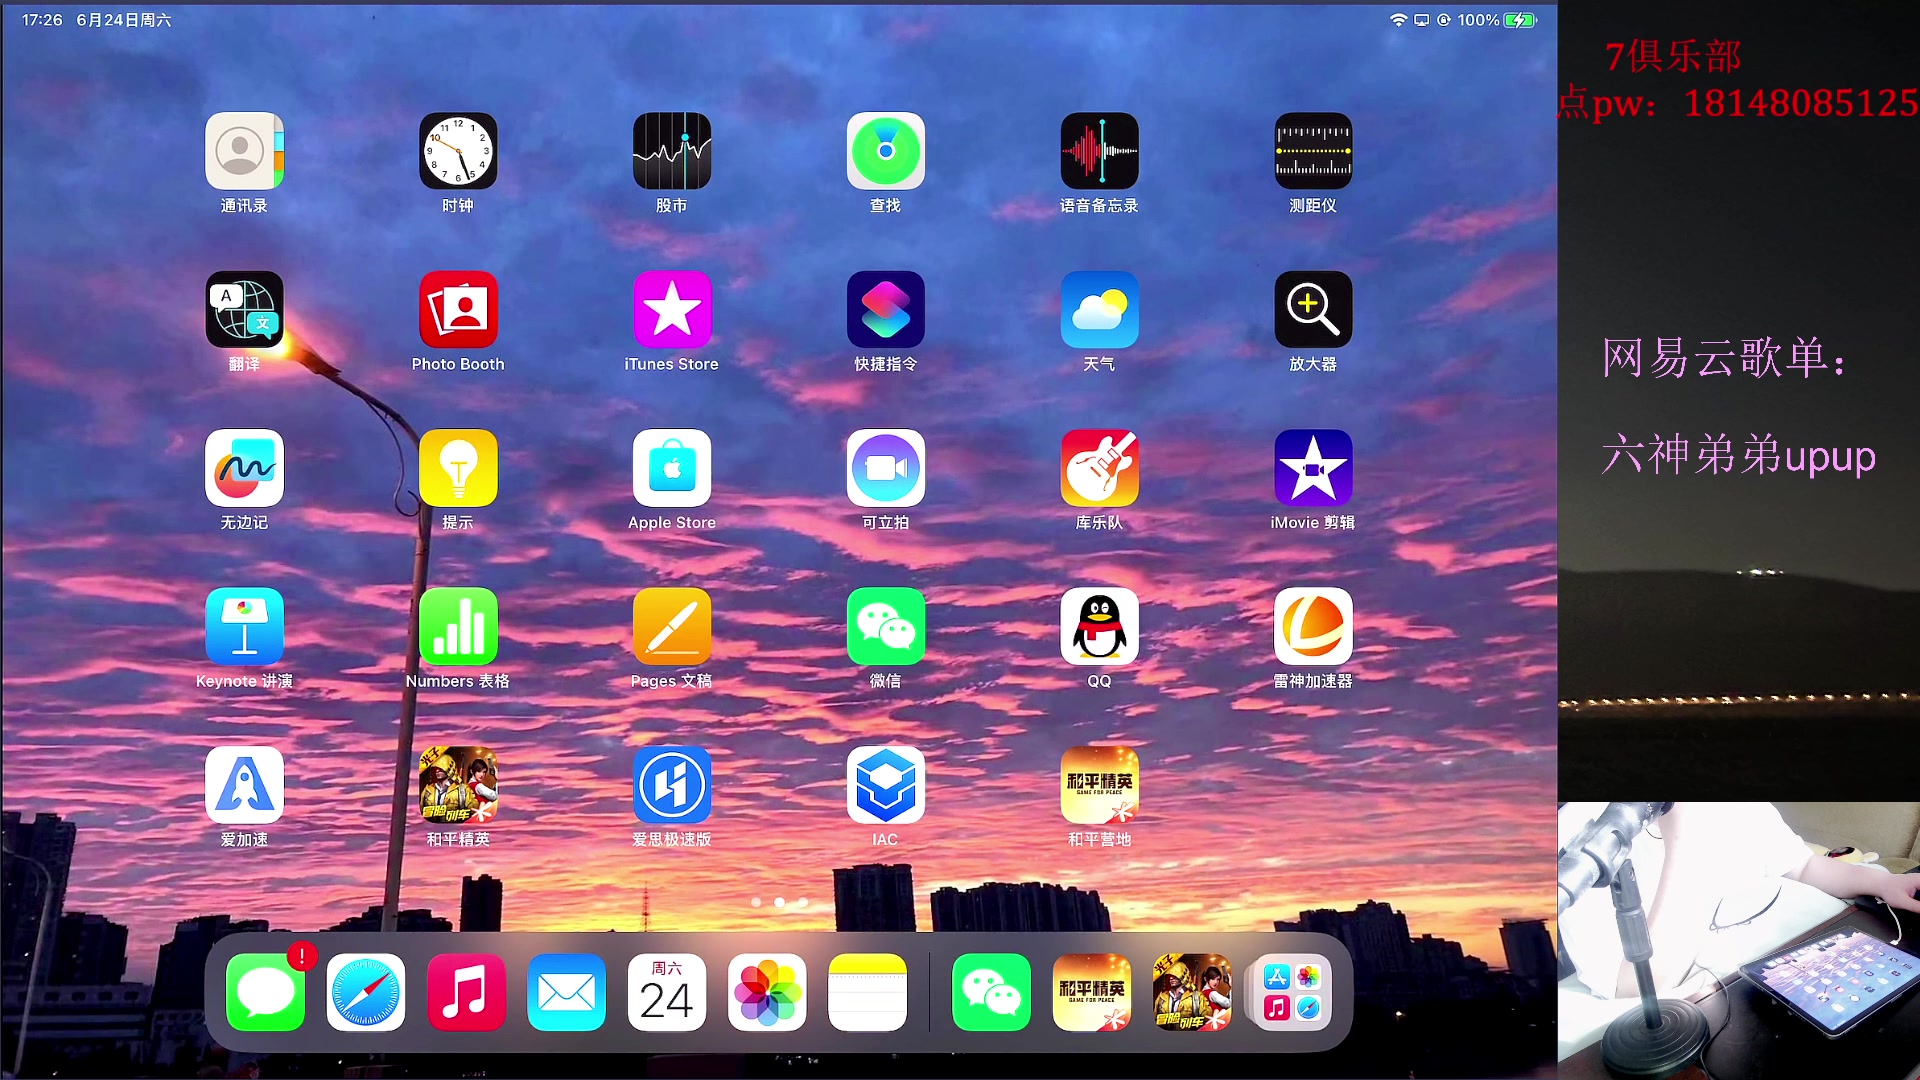Open the Shortcuts (快捷指令) app
Image resolution: width=1920 pixels, height=1080 pixels.
pyautogui.click(x=885, y=310)
